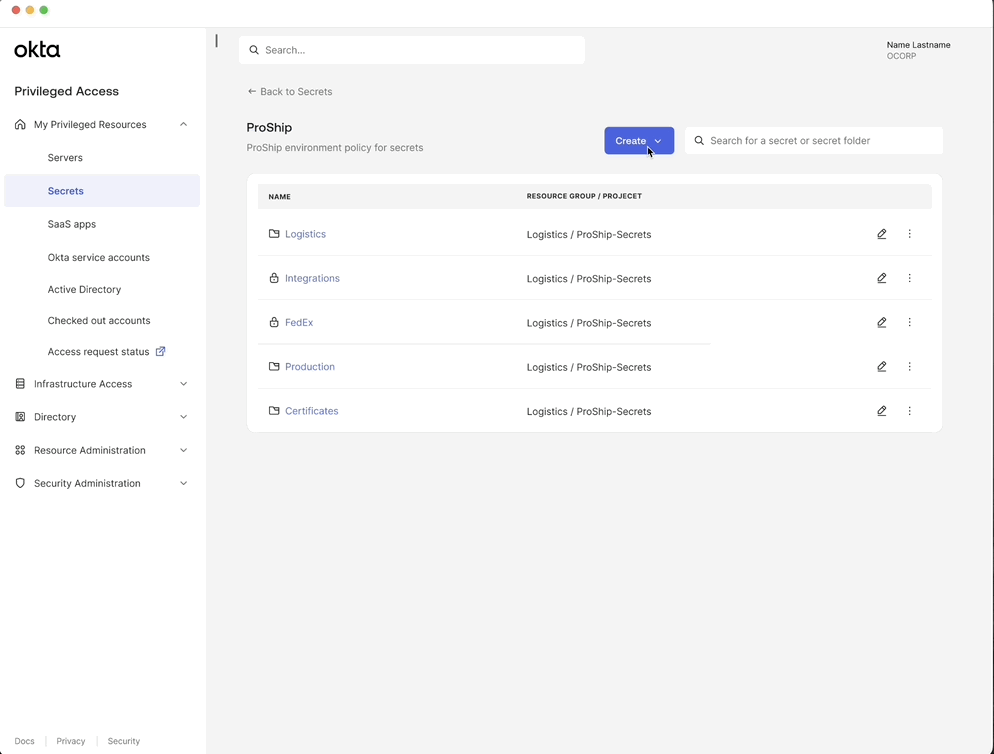Open the Production folder link
994x754 pixels.
click(x=309, y=367)
